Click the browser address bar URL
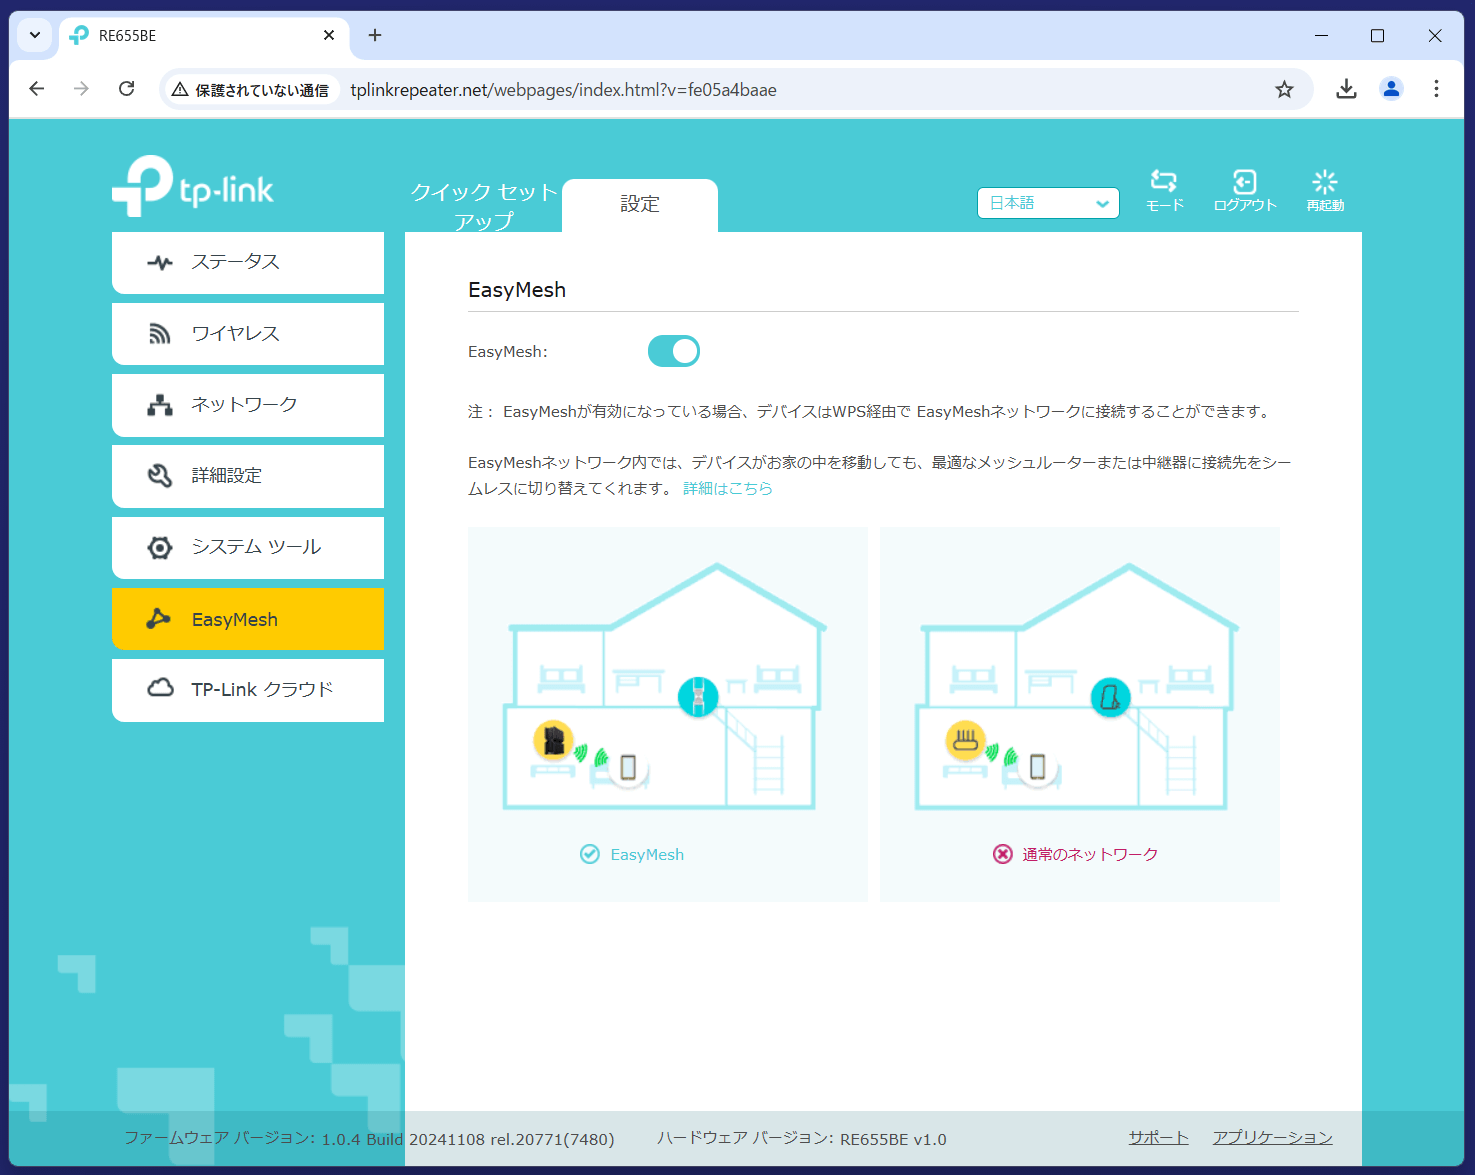 564,90
